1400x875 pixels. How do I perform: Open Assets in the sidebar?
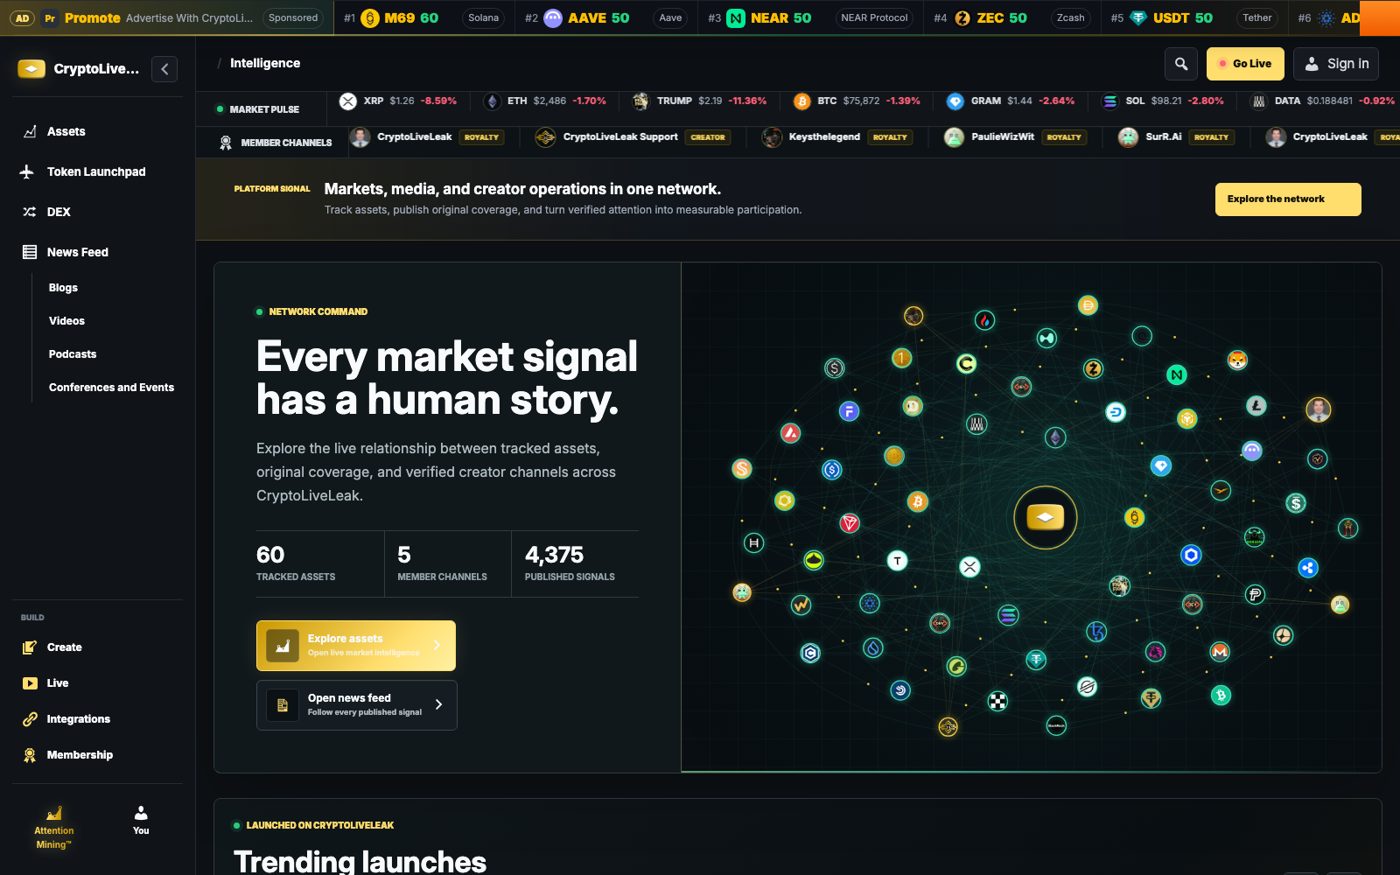tap(98, 131)
